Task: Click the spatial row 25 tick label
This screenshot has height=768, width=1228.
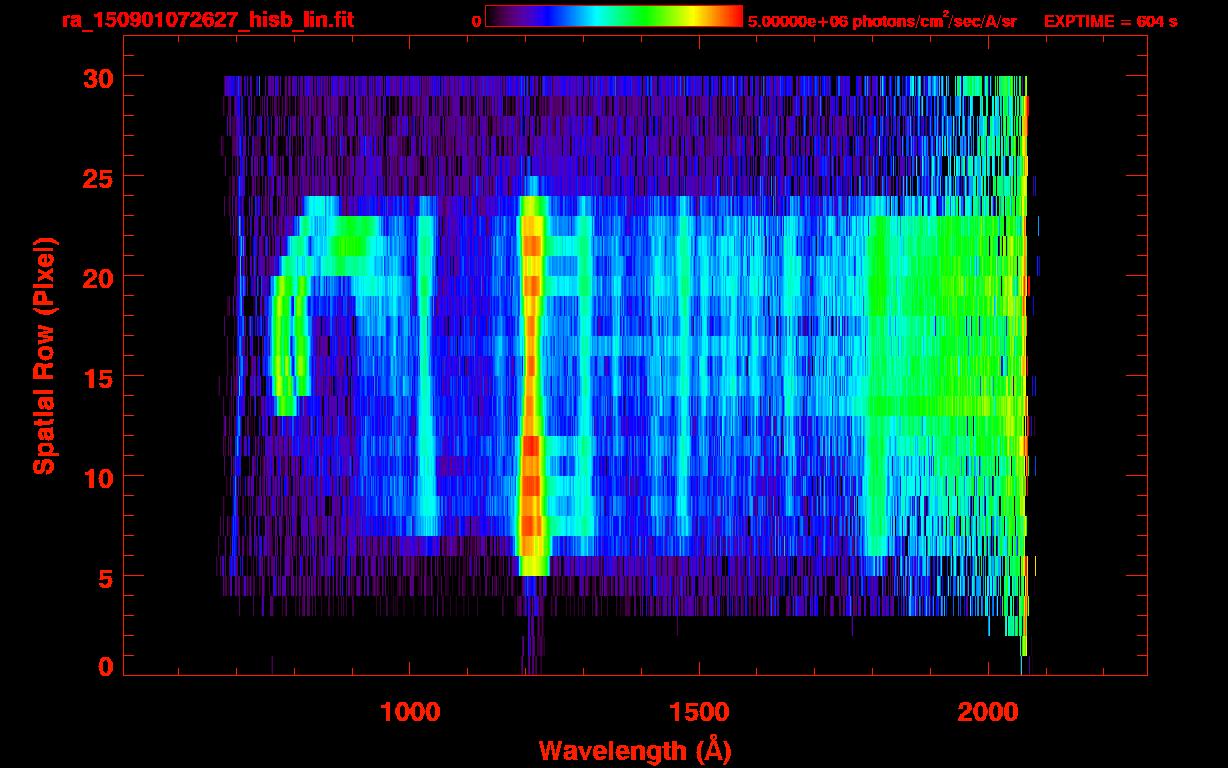Action: [96, 176]
